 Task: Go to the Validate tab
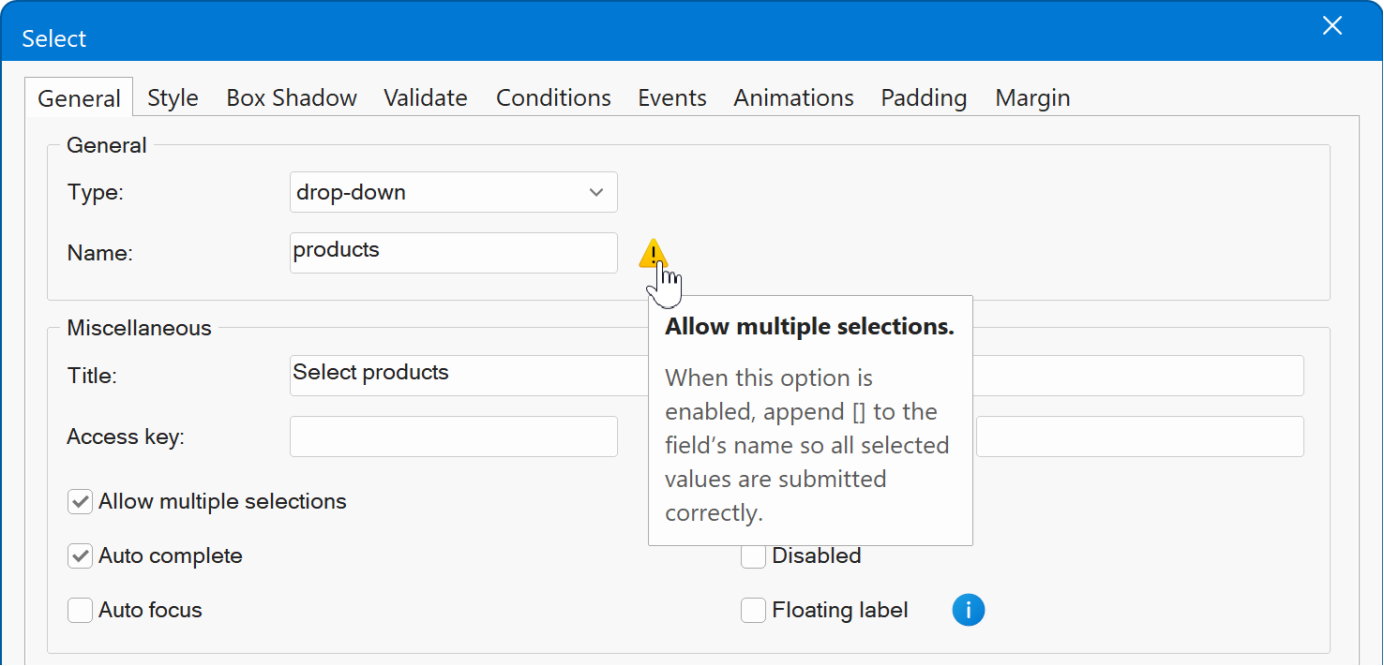pyautogui.click(x=425, y=98)
